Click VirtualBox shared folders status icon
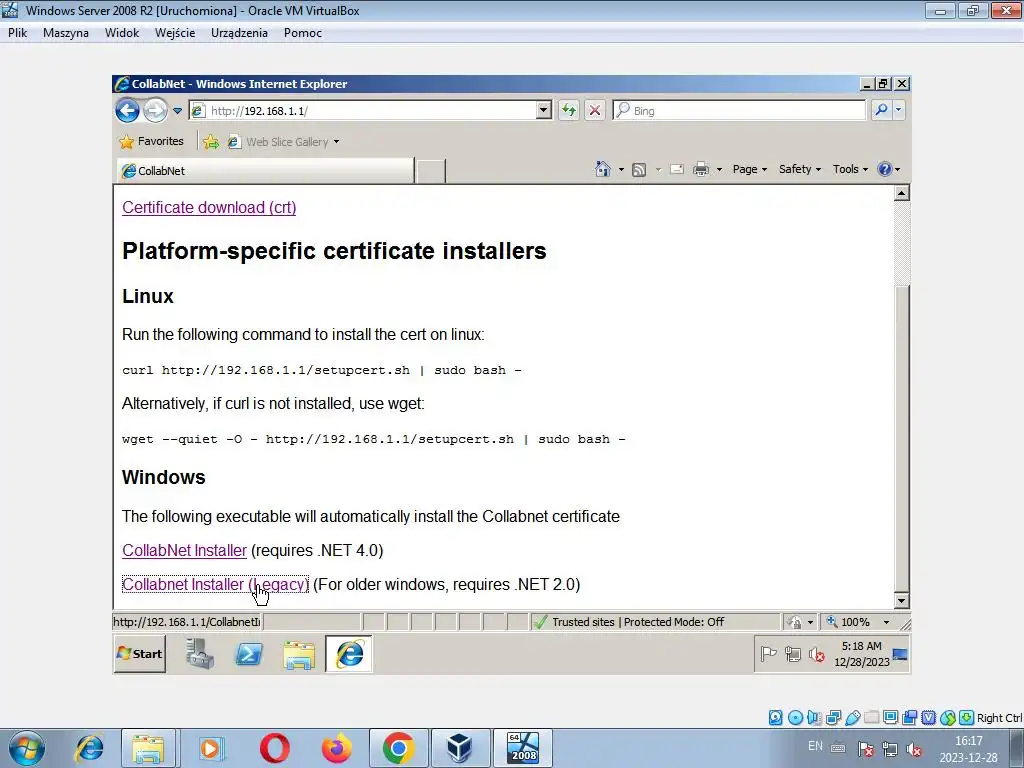The height and width of the screenshot is (768, 1024). click(x=871, y=718)
